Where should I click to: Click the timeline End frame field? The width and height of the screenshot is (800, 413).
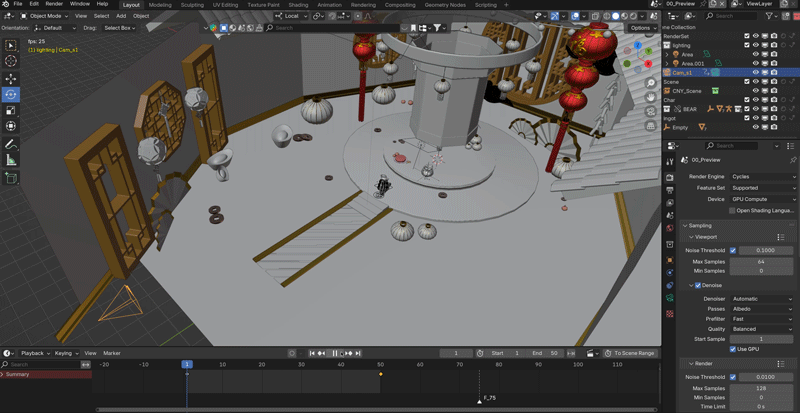click(x=546, y=353)
